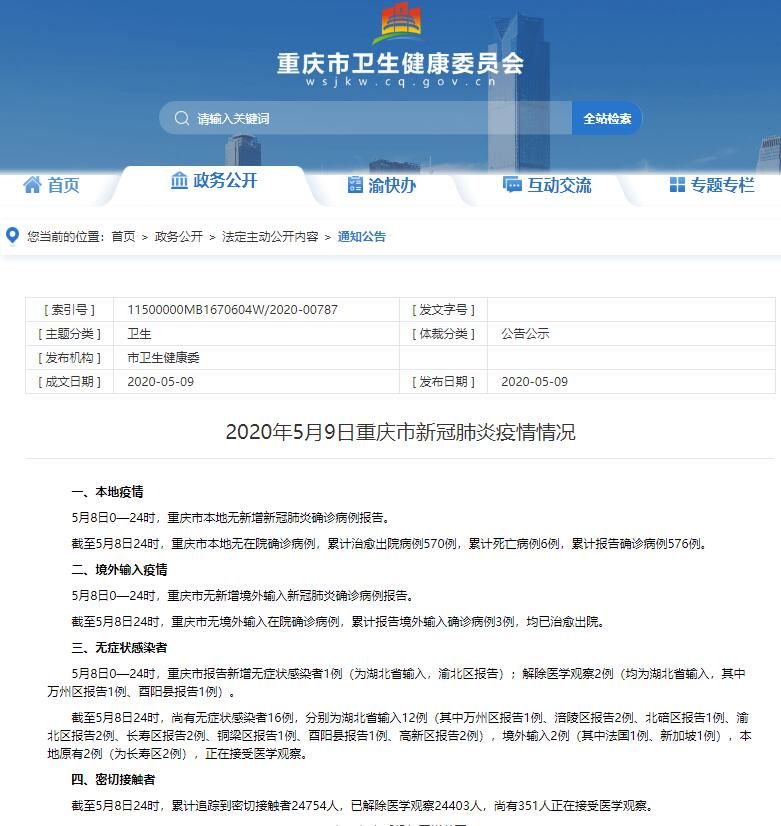Click the house icon beside 首页
Image resolution: width=781 pixels, height=826 pixels.
[x=32, y=185]
